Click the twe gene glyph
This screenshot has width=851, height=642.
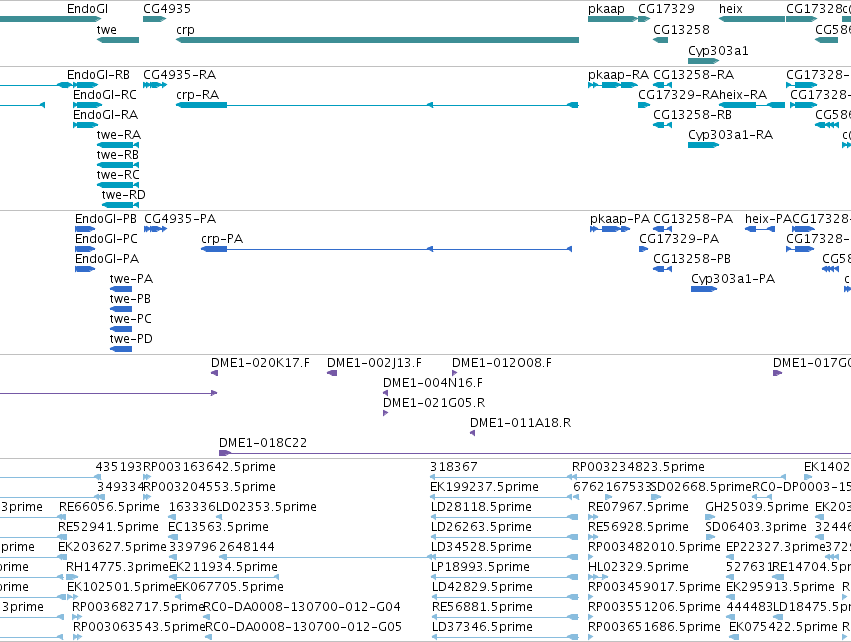(x=118, y=40)
